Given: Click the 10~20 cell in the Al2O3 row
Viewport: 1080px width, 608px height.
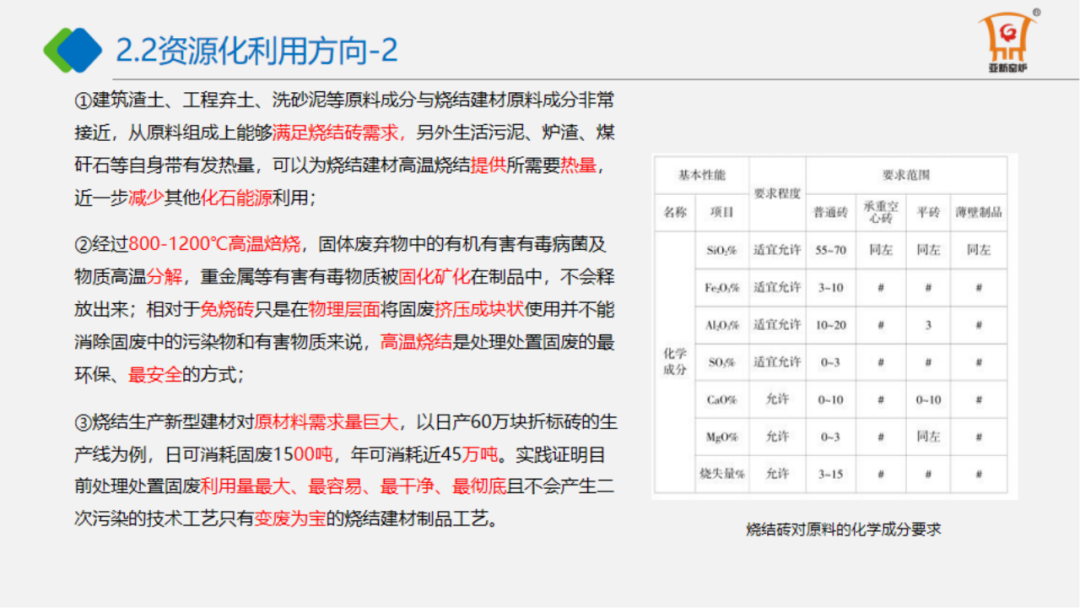Looking at the screenshot, I should [829, 324].
